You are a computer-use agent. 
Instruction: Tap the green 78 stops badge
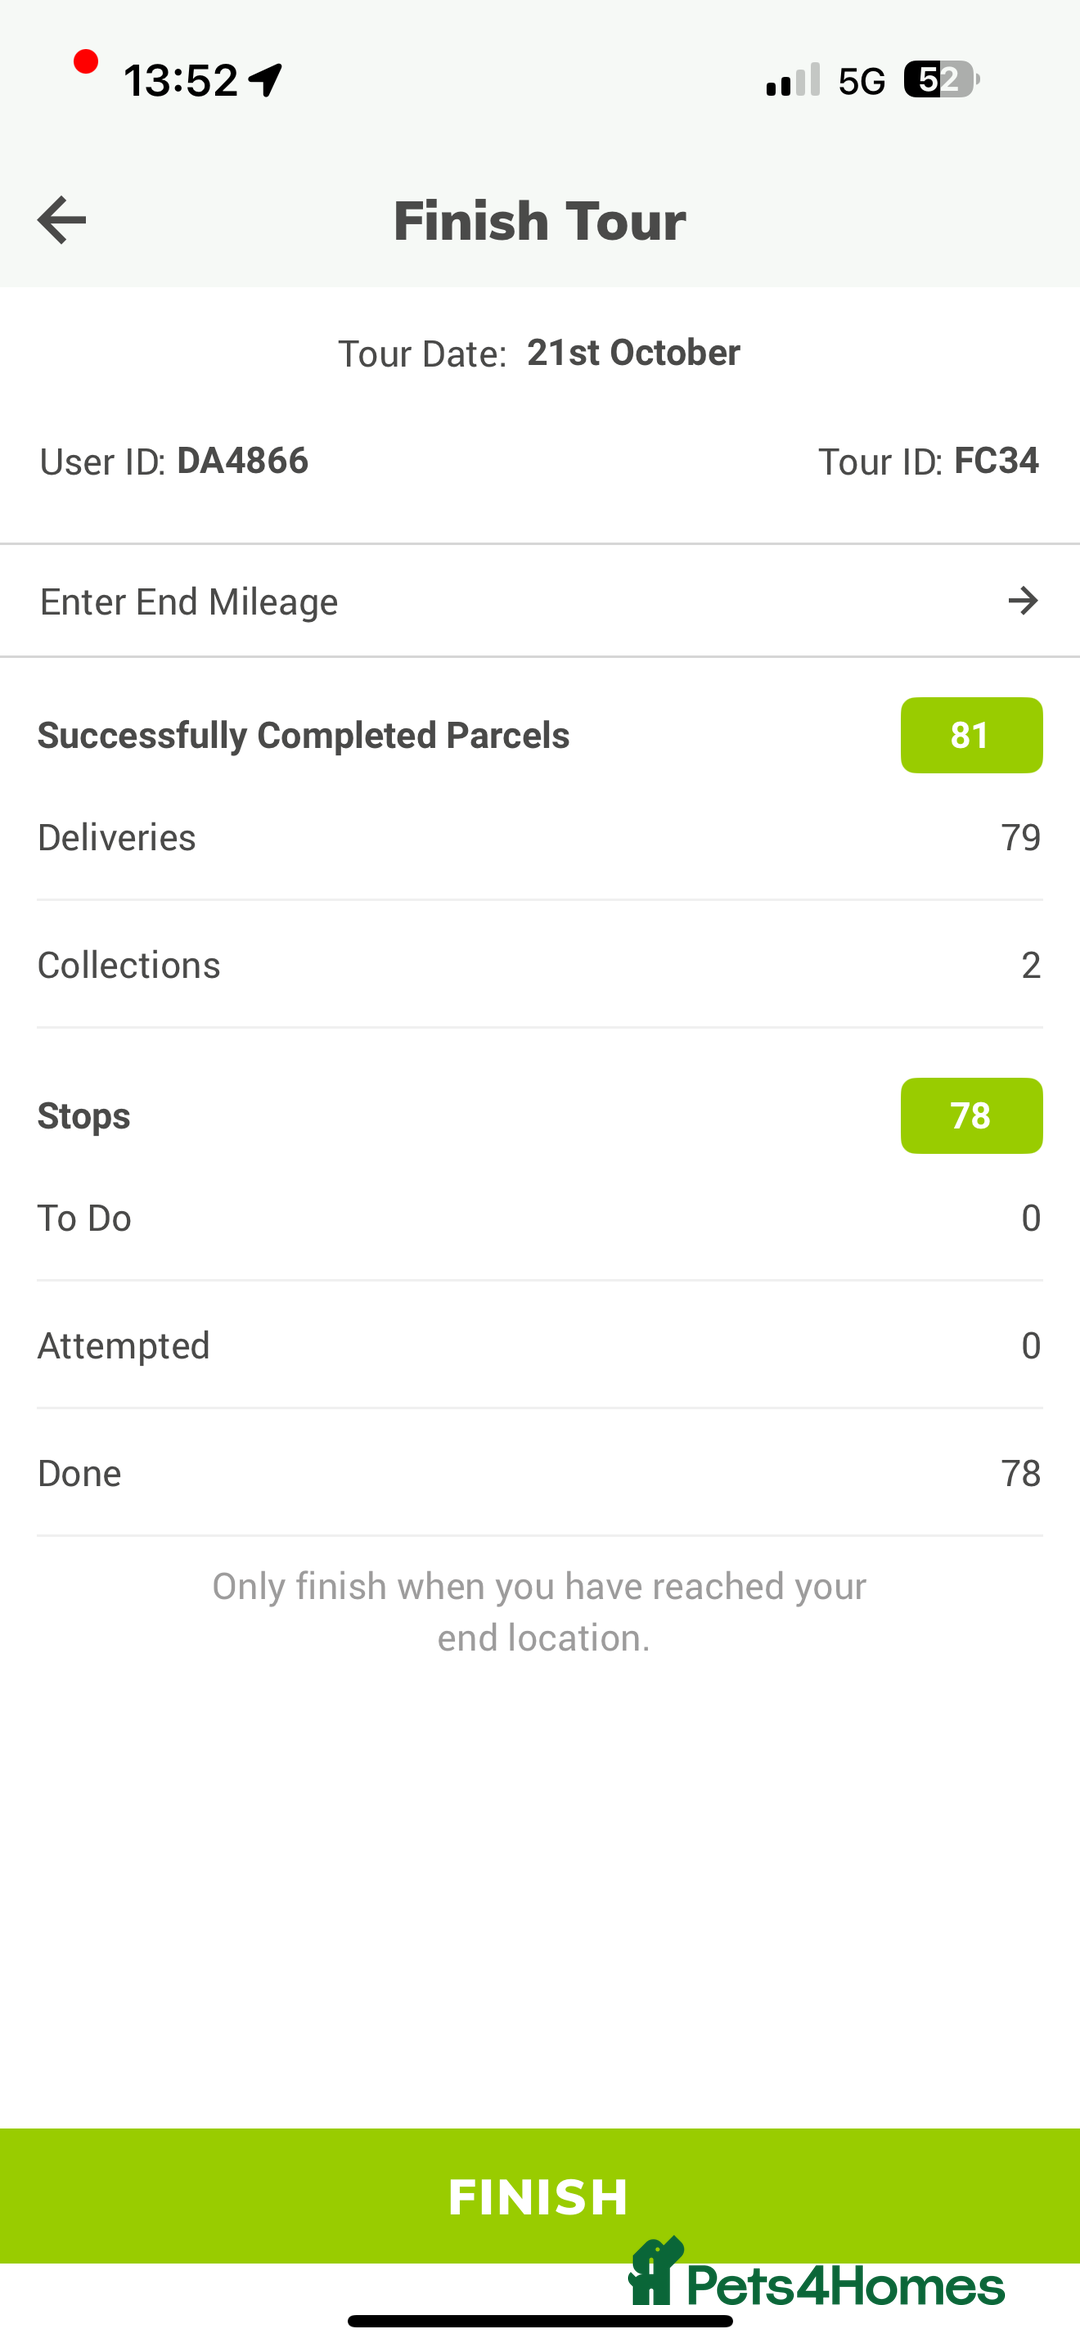point(971,1116)
